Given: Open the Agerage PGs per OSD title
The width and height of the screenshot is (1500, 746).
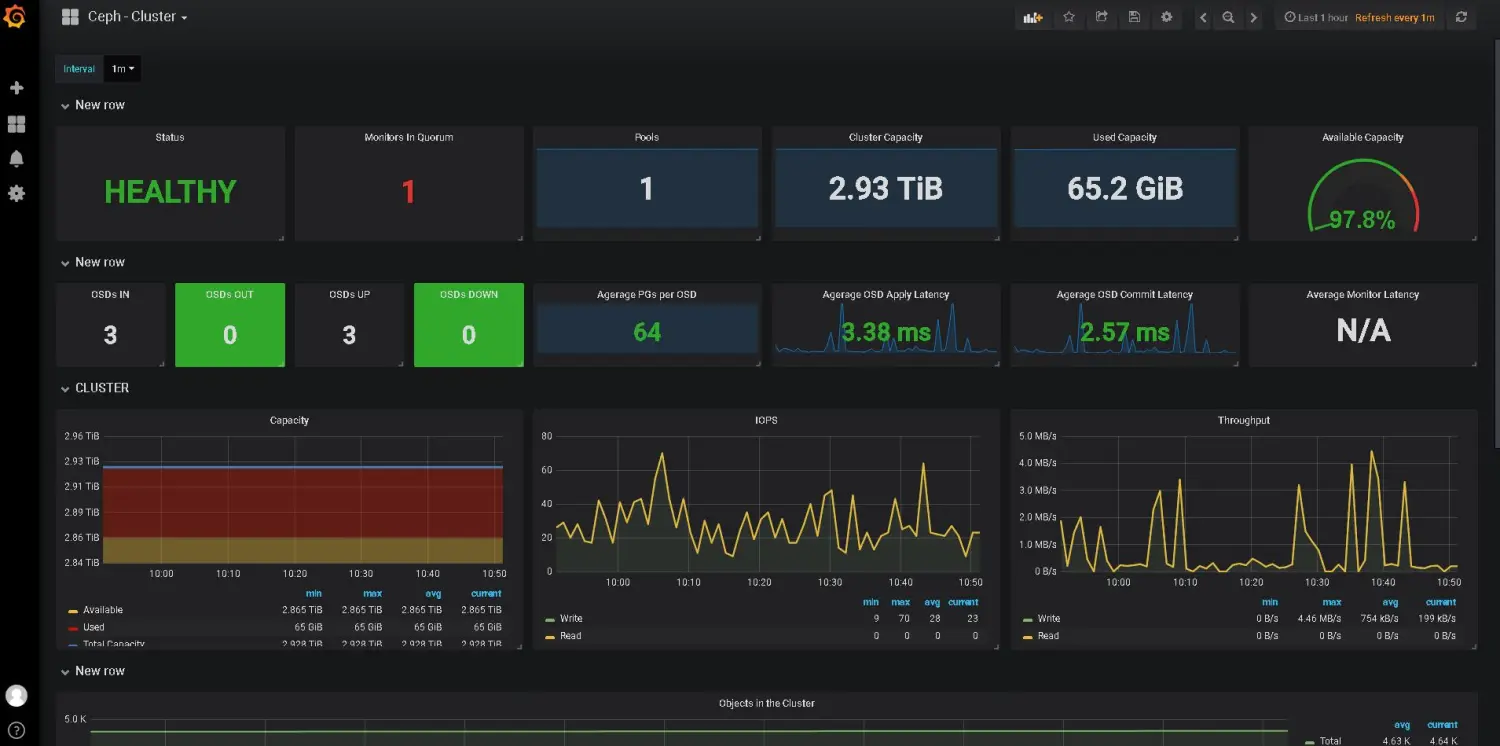Looking at the screenshot, I should [x=647, y=295].
